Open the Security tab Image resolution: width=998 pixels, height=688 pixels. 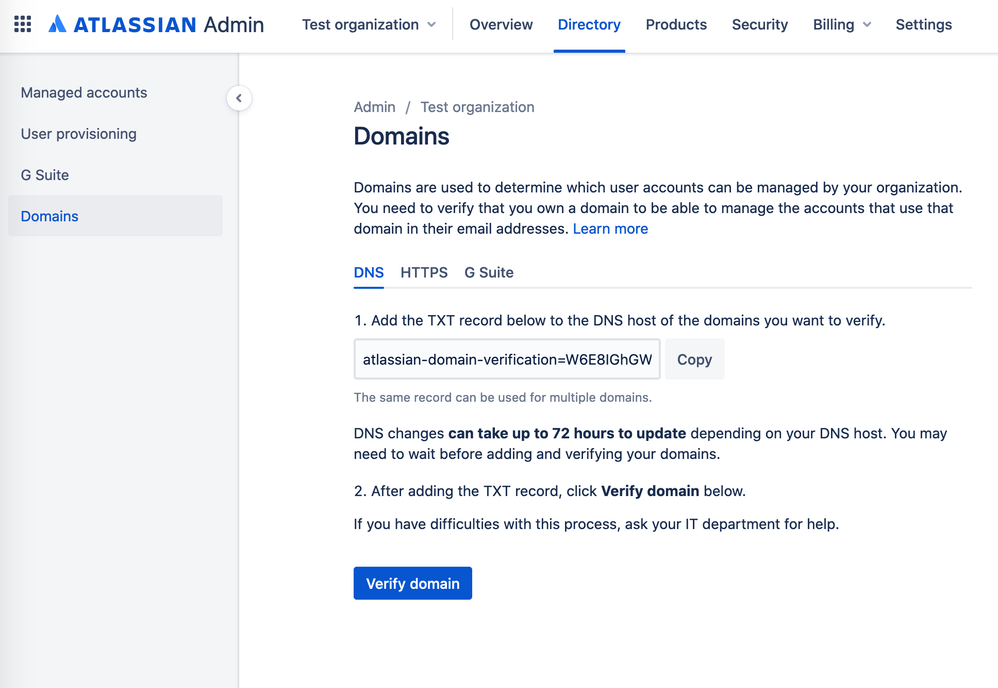click(759, 24)
